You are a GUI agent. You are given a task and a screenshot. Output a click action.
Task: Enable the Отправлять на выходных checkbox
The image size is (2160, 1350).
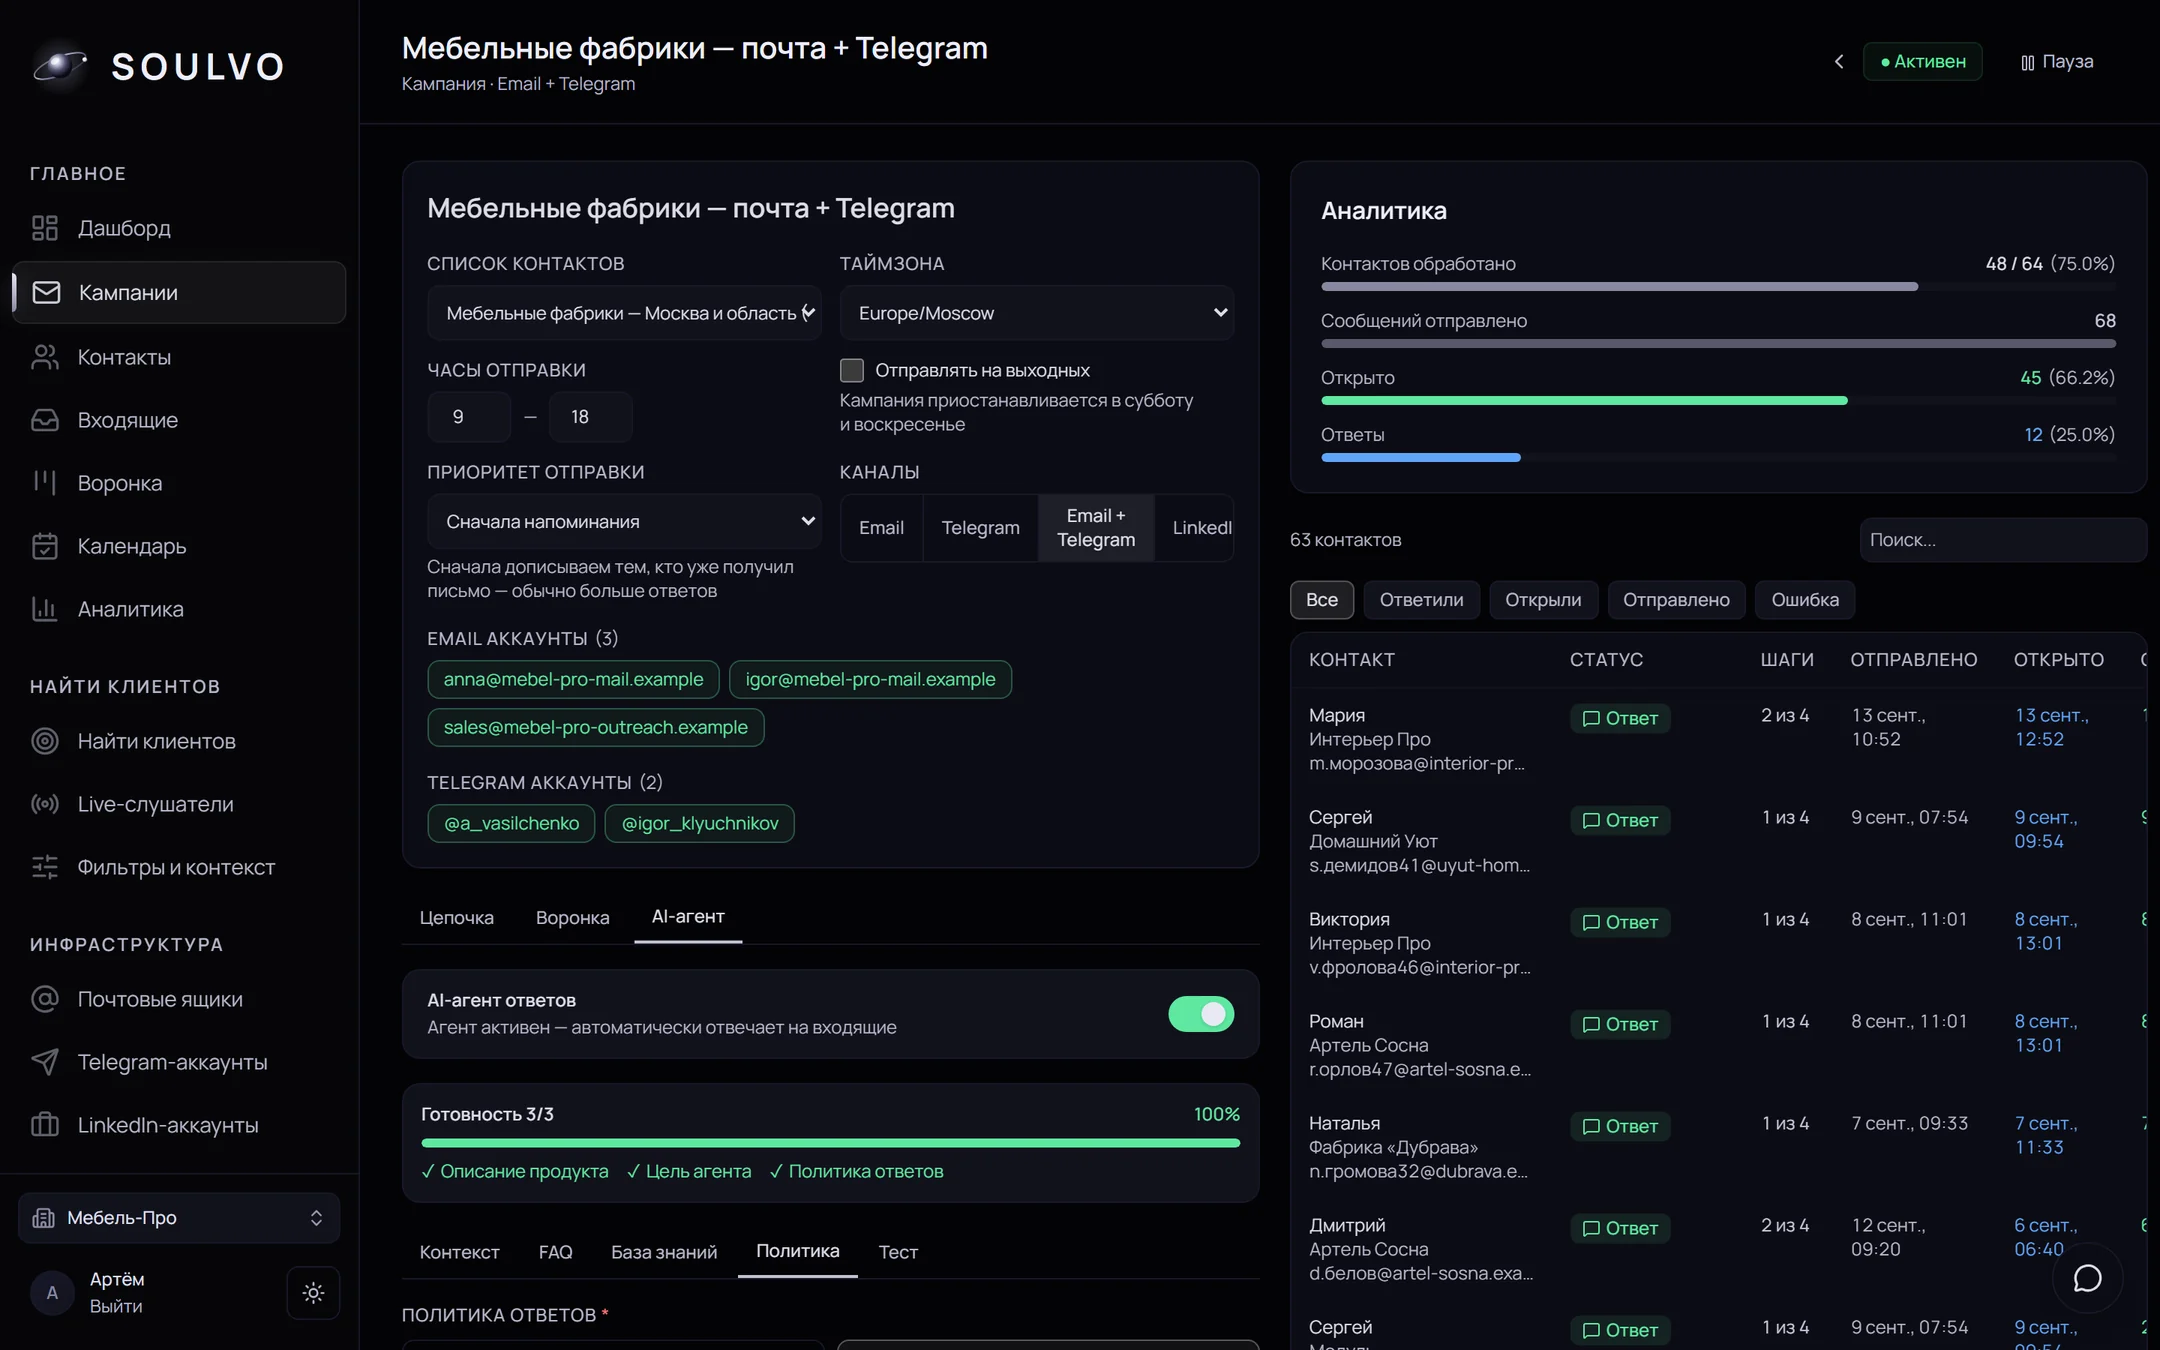point(852,370)
